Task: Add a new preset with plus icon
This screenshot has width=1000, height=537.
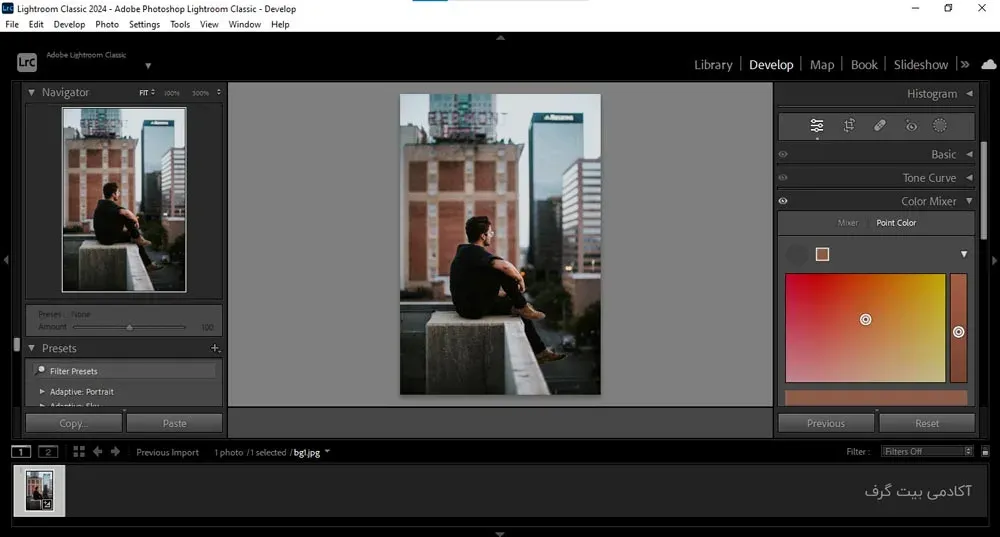Action: [x=215, y=348]
